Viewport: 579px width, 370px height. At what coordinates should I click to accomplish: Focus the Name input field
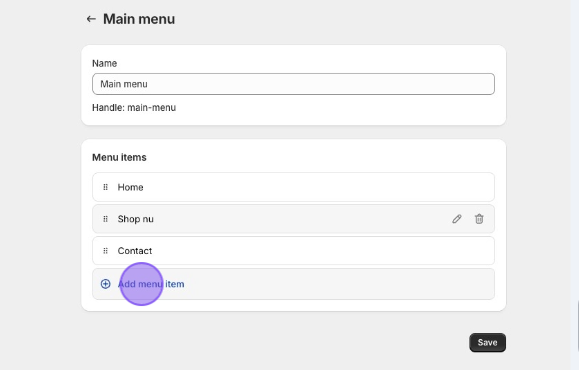(293, 84)
